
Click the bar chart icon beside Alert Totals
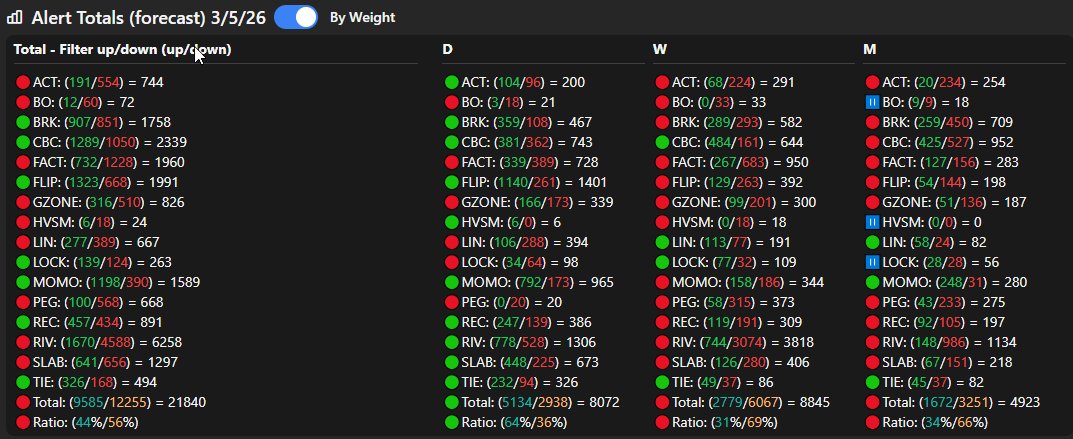tap(15, 17)
